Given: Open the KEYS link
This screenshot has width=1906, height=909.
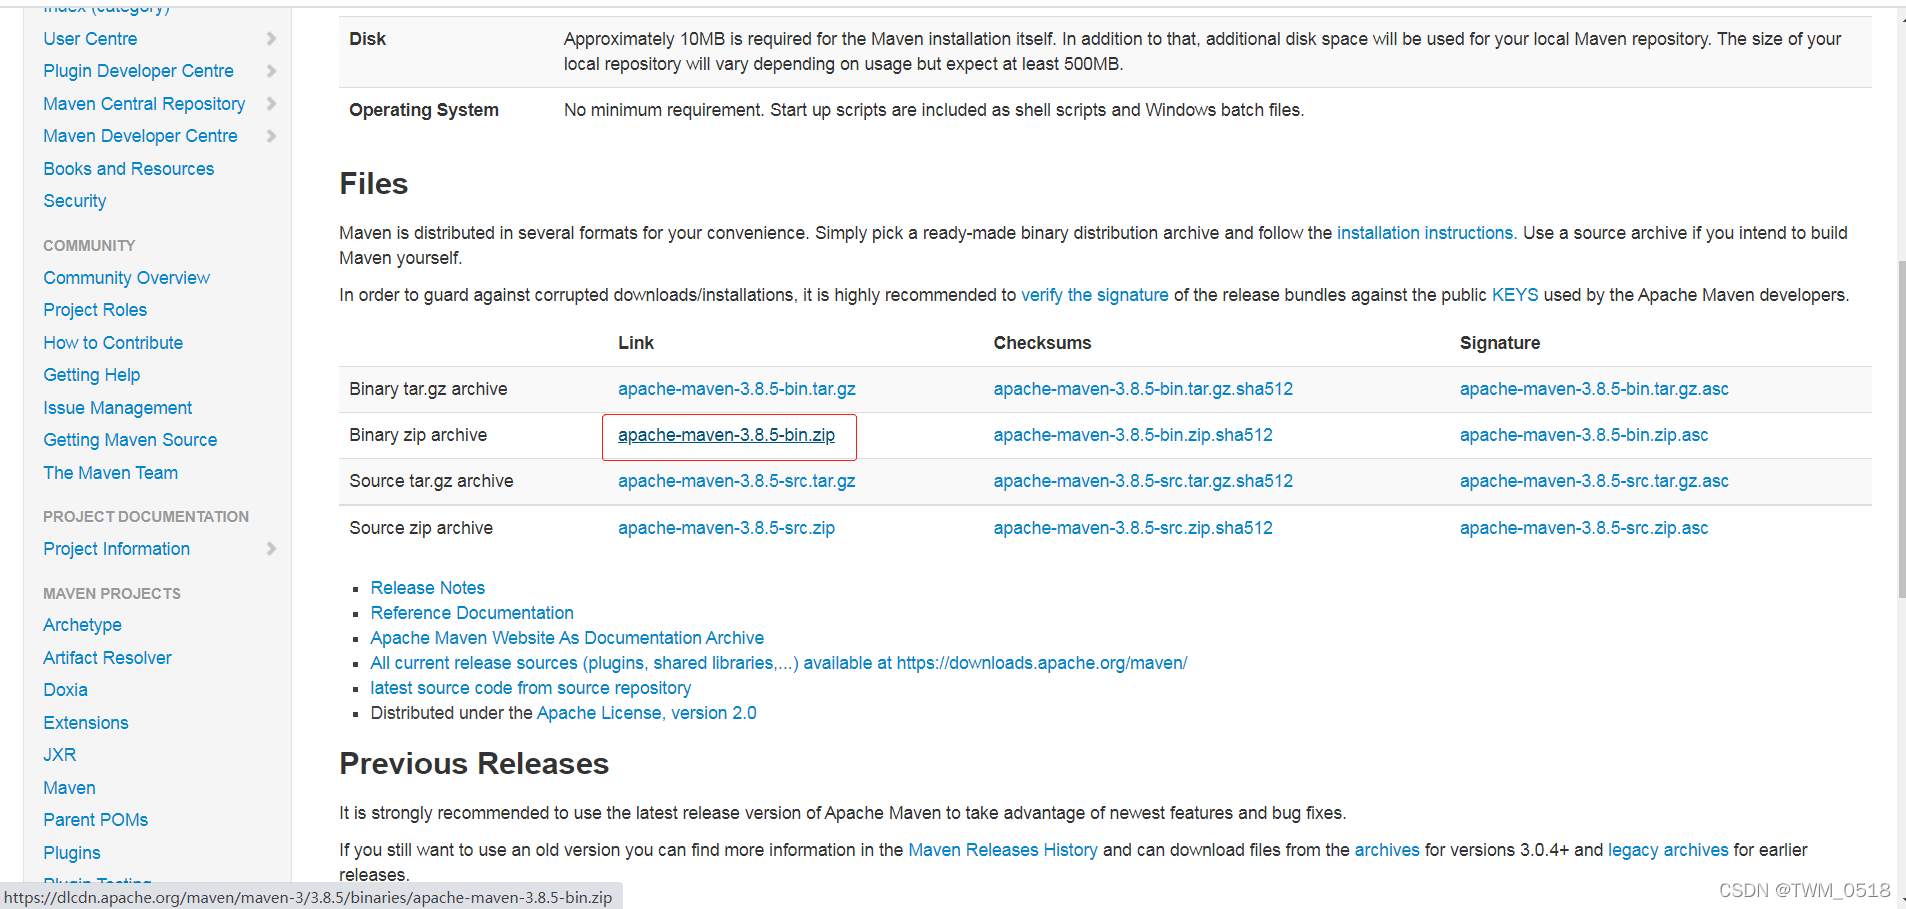Looking at the screenshot, I should [1515, 295].
